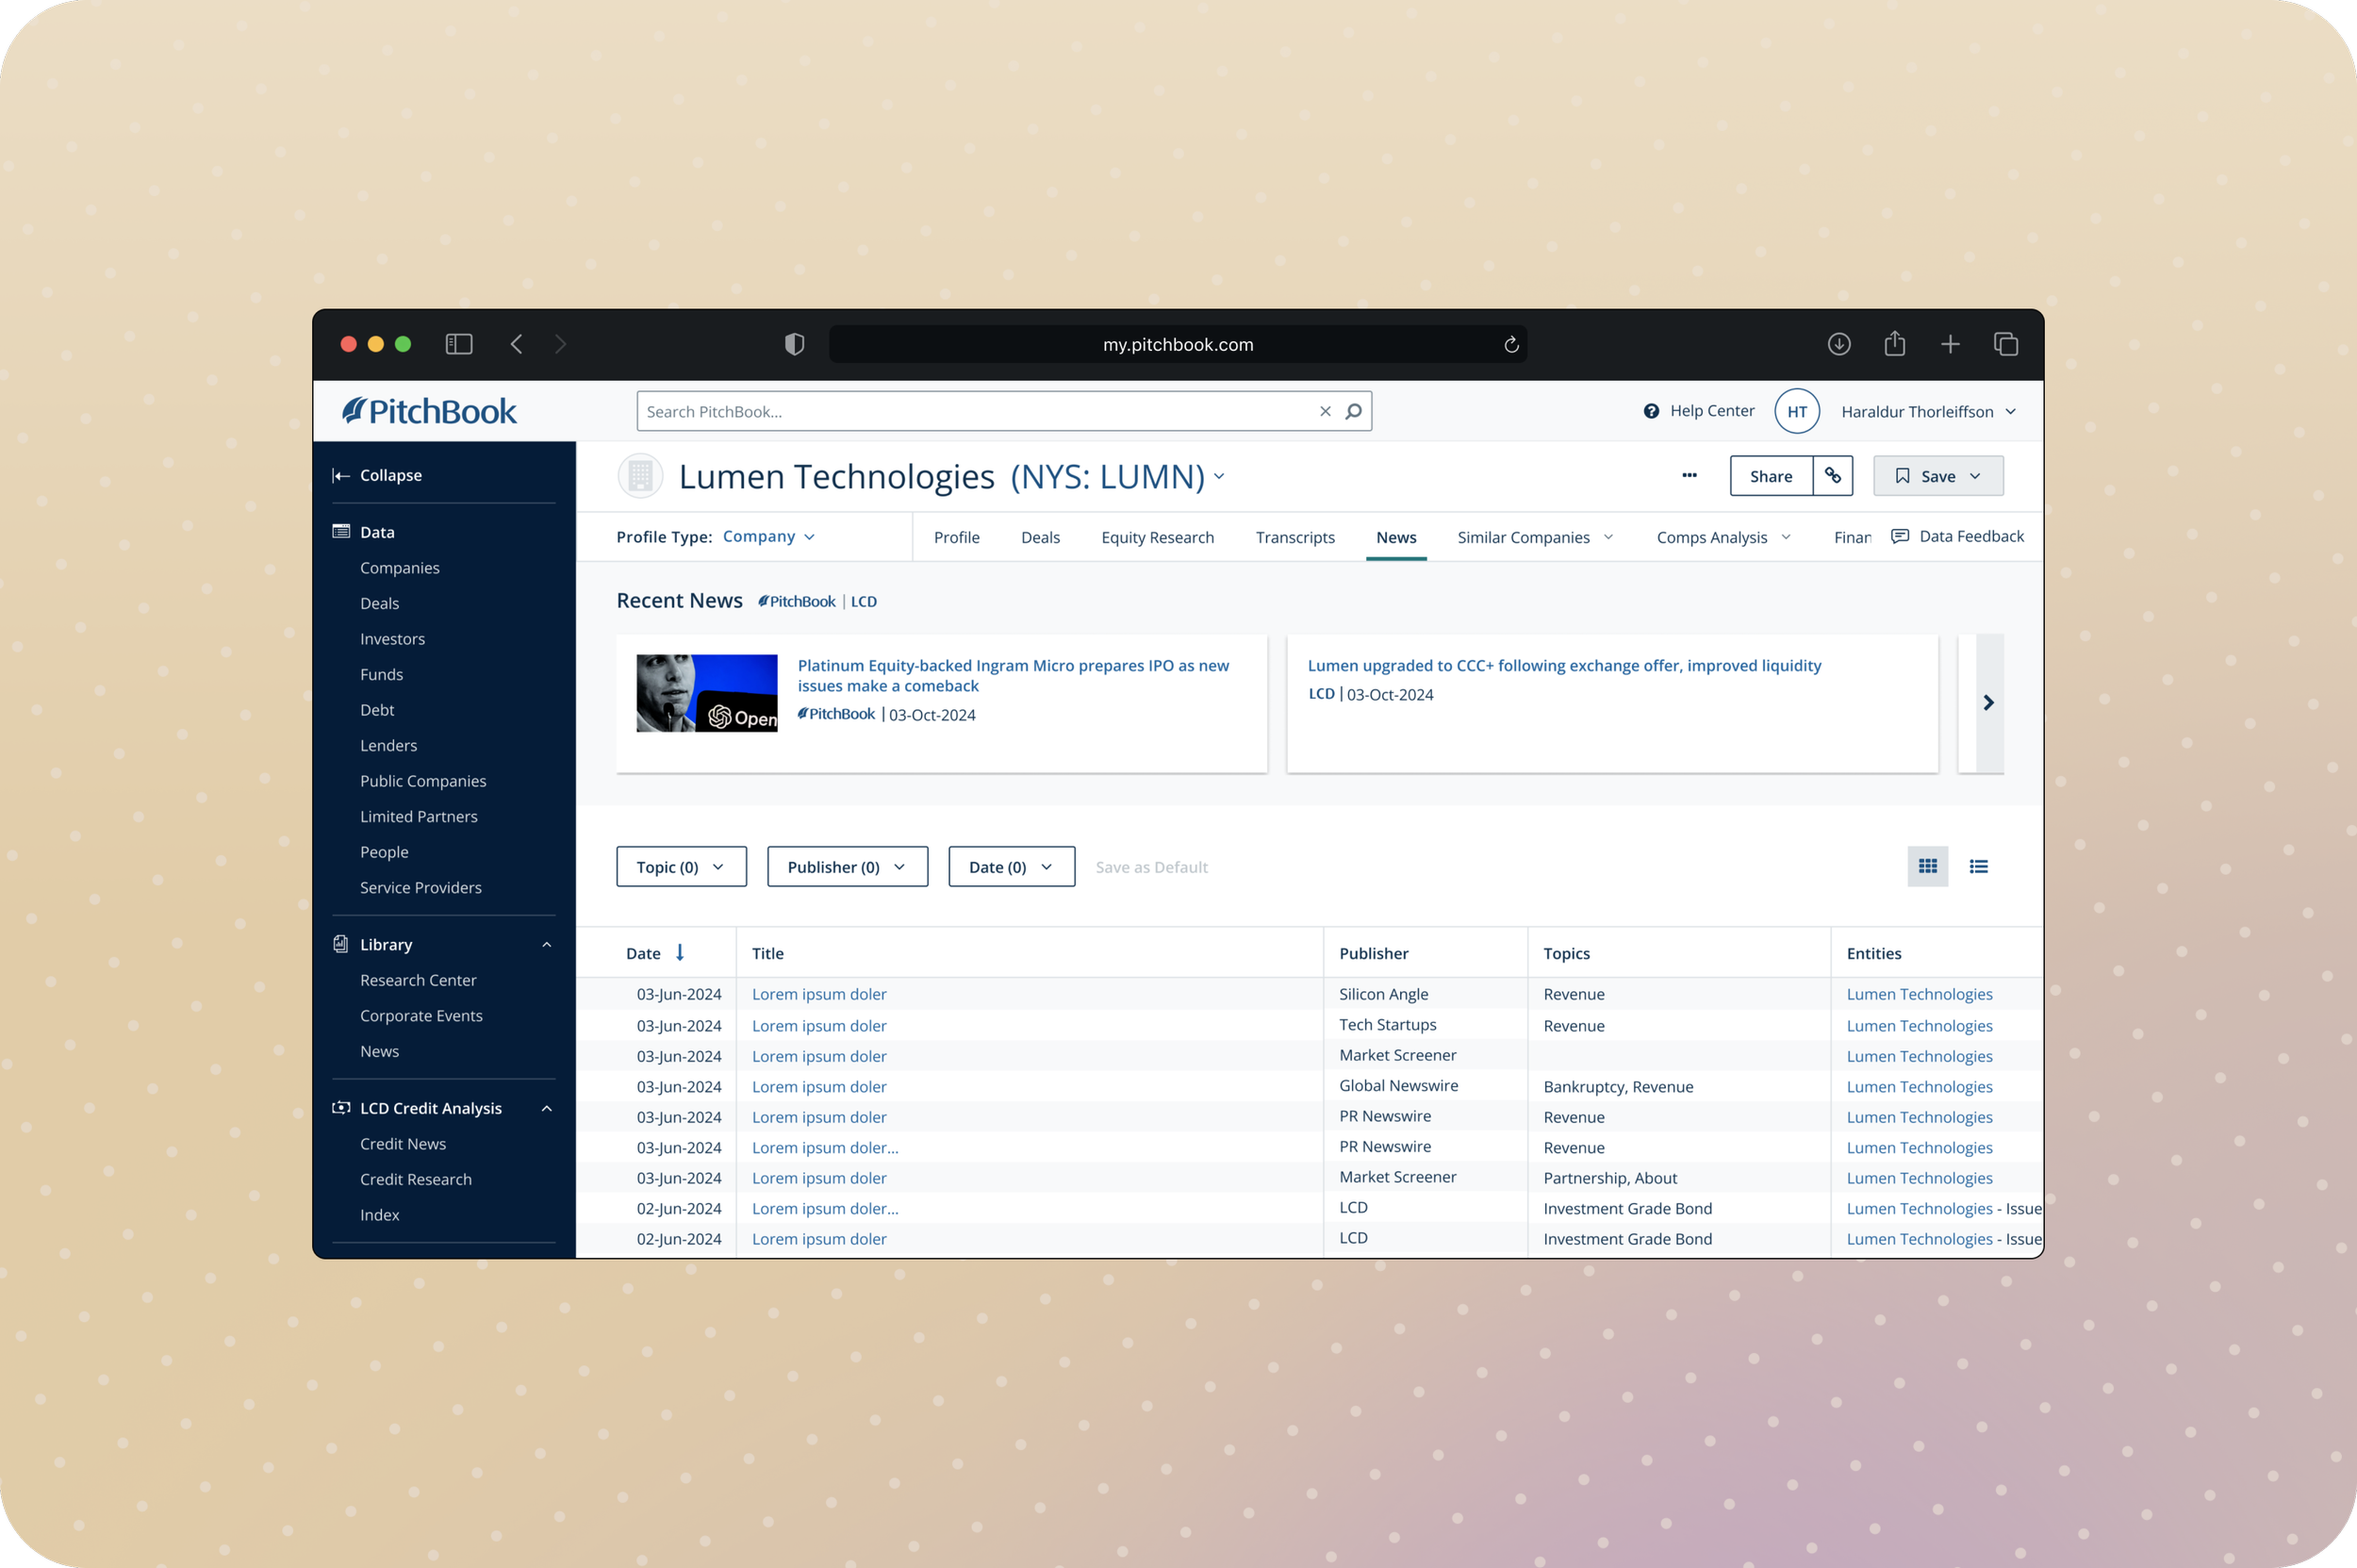Viewport: 2357px width, 1568px height.
Task: Click the magnifying glass search icon
Action: [1353, 411]
